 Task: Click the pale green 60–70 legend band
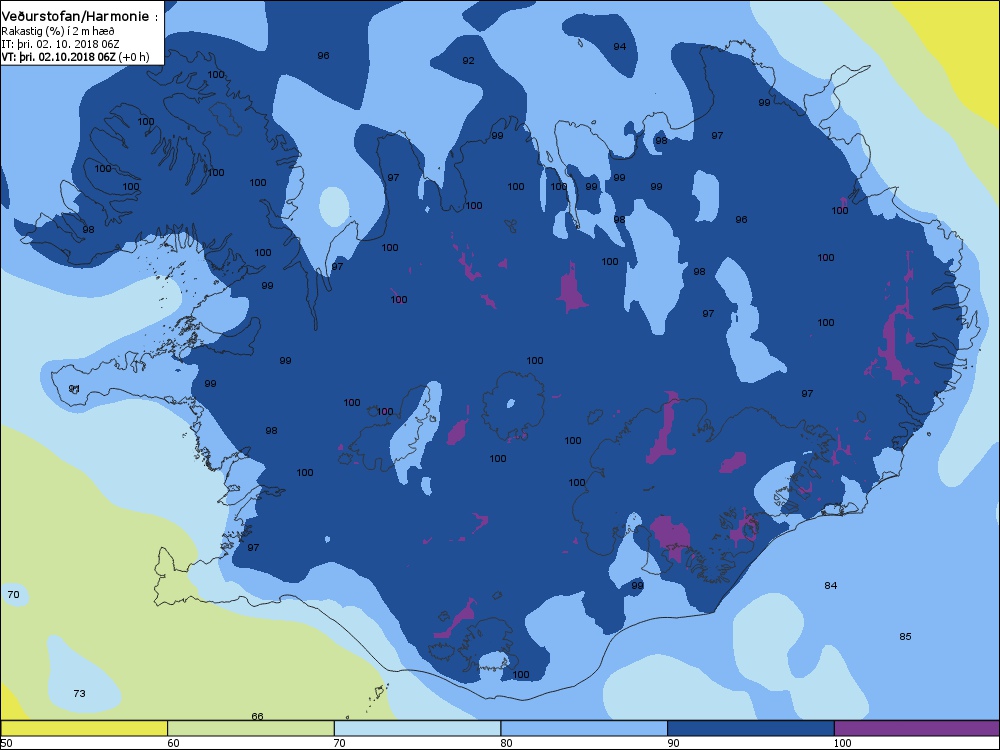251,728
